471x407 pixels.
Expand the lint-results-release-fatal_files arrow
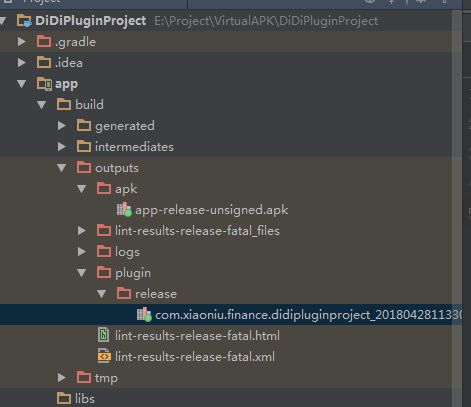[x=82, y=231]
